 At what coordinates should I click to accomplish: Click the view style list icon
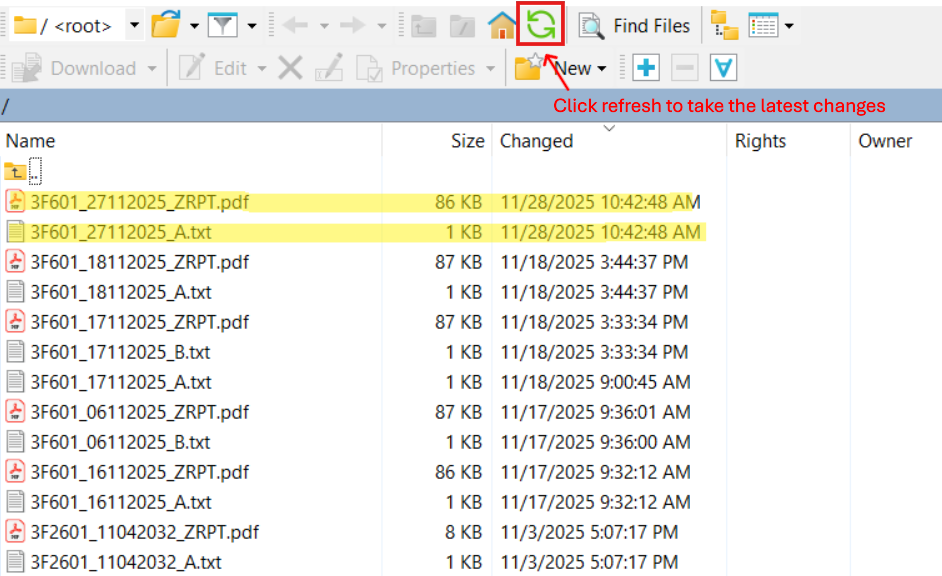[x=763, y=26]
